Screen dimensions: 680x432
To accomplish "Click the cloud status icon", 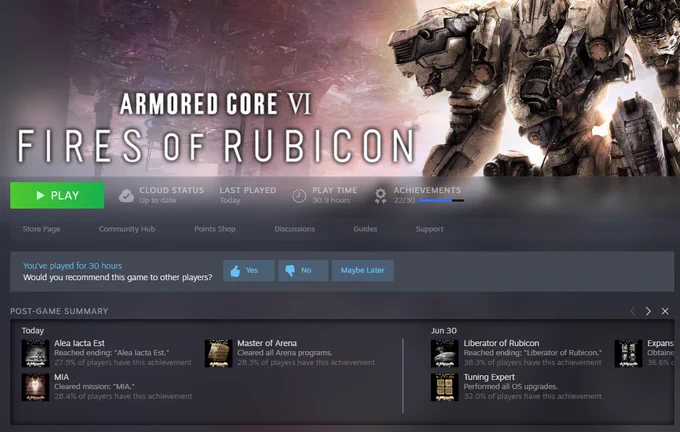I will (126, 196).
